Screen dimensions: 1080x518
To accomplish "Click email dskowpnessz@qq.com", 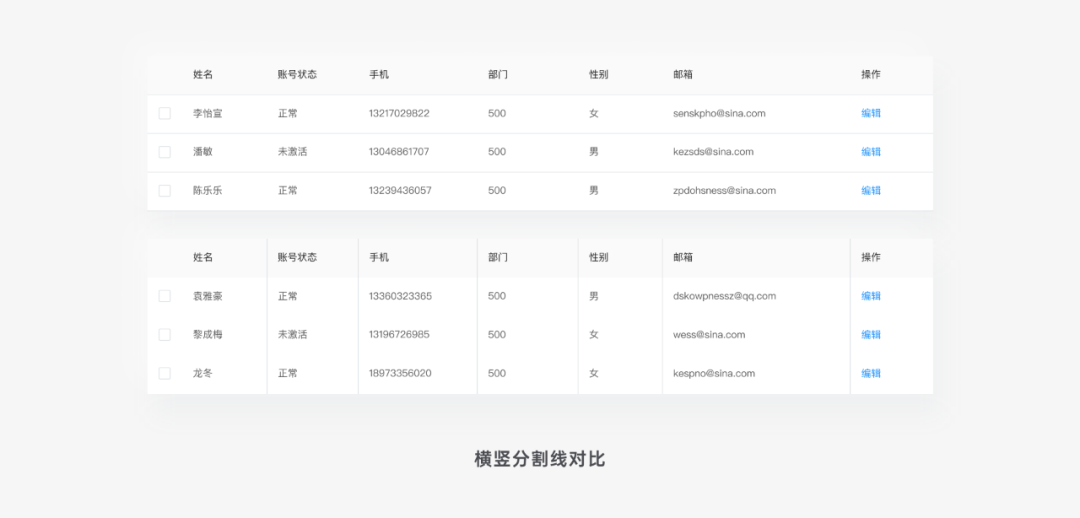I will pos(725,296).
